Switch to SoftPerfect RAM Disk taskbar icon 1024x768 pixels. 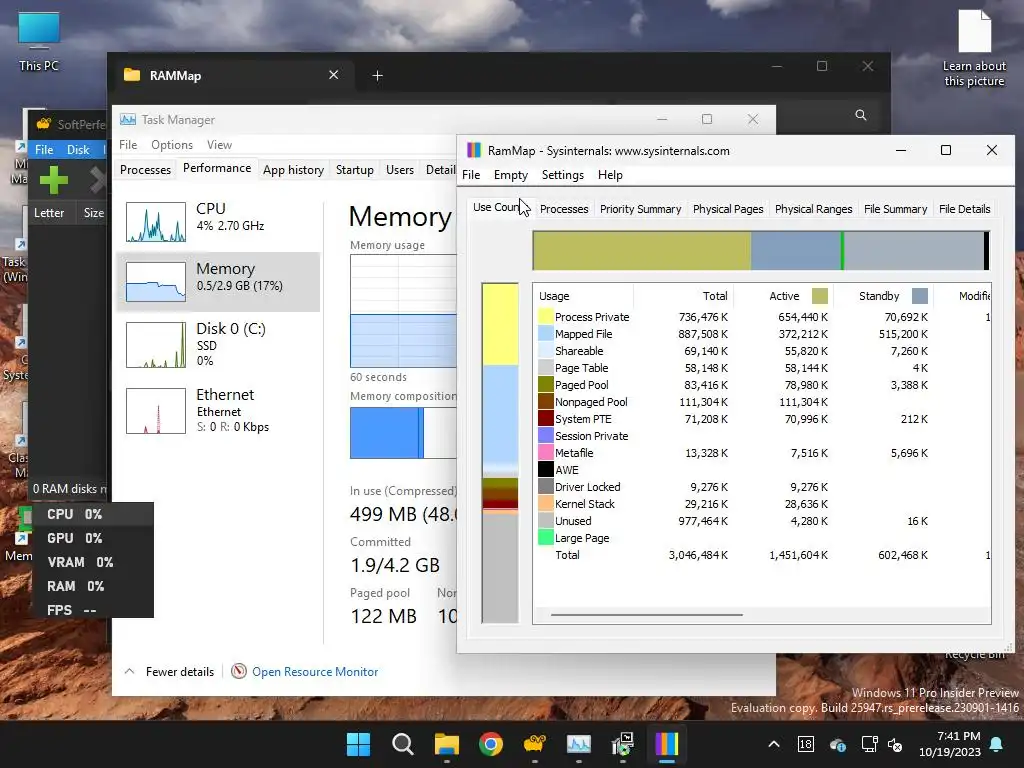534,744
